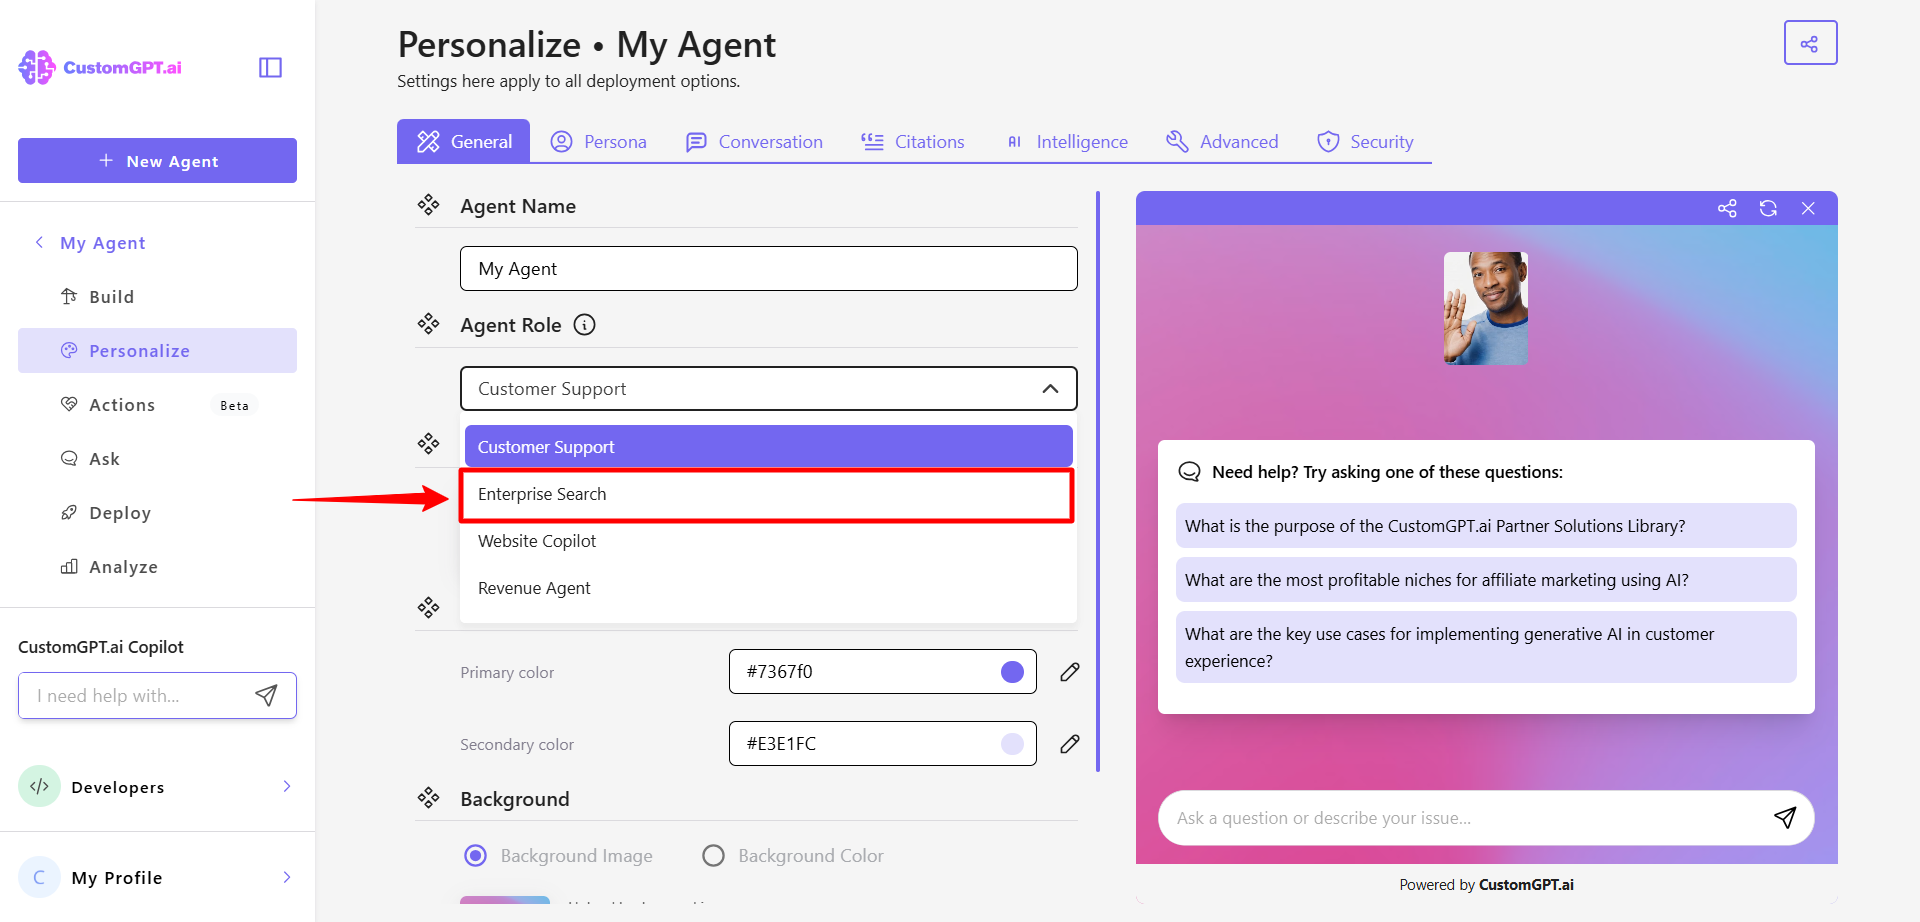Select Background Color radio option
Viewport: 1920px width, 922px height.
713,856
